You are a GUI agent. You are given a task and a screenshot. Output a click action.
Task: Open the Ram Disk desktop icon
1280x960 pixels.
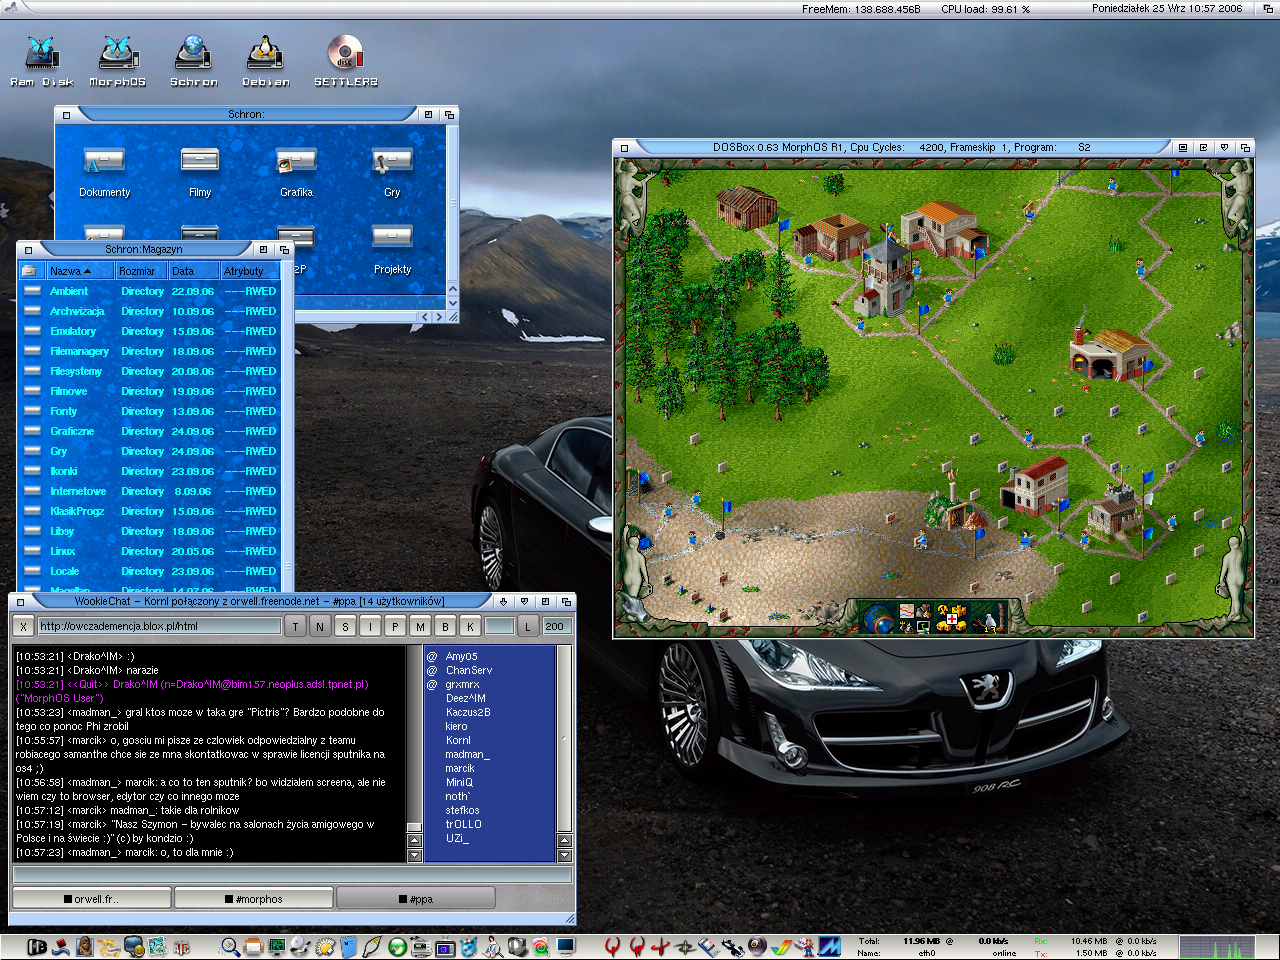[42, 62]
